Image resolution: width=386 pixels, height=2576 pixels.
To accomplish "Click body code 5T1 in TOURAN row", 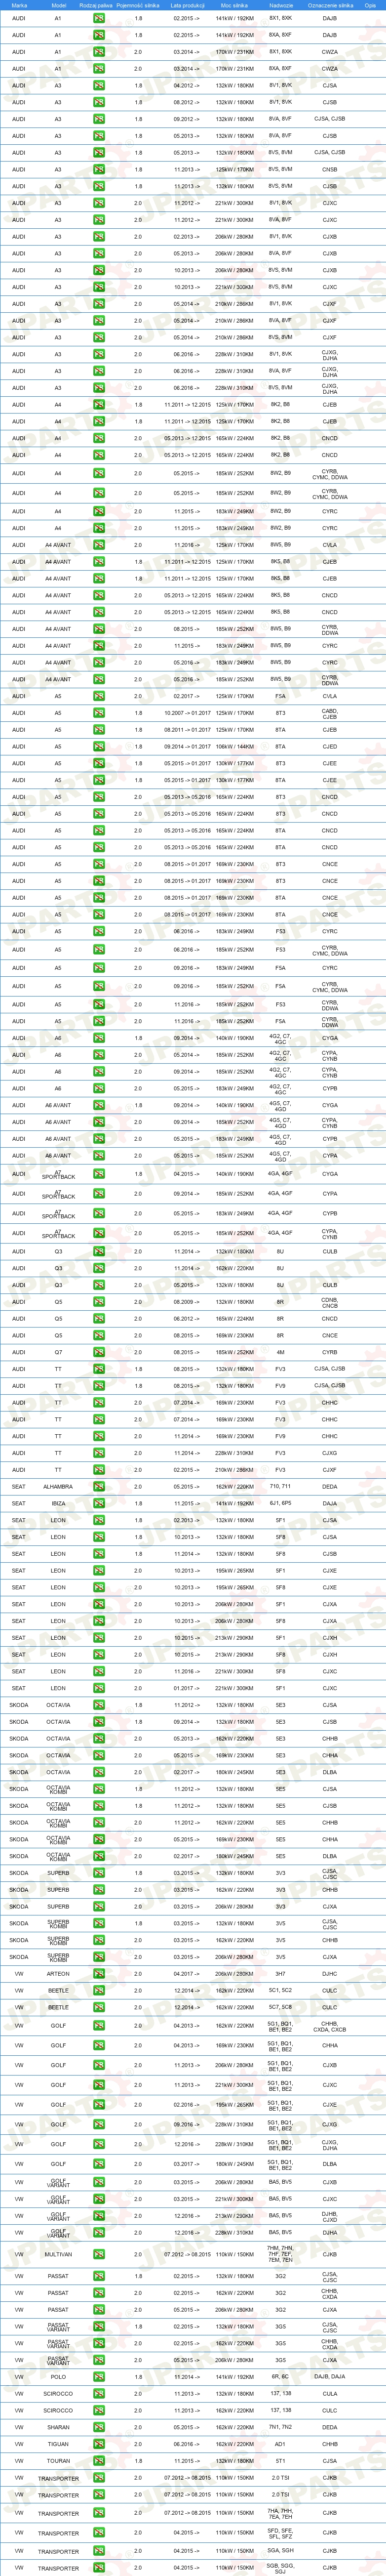I will click(x=281, y=2461).
